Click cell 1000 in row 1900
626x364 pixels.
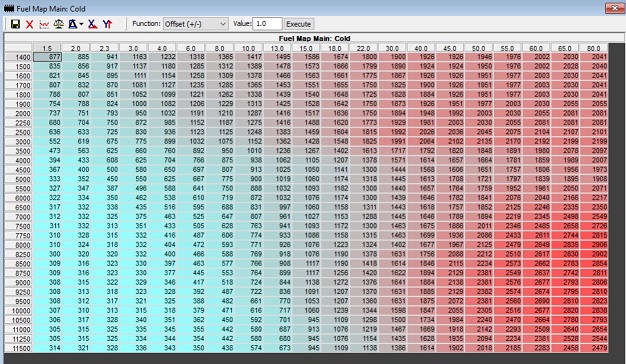(133, 104)
